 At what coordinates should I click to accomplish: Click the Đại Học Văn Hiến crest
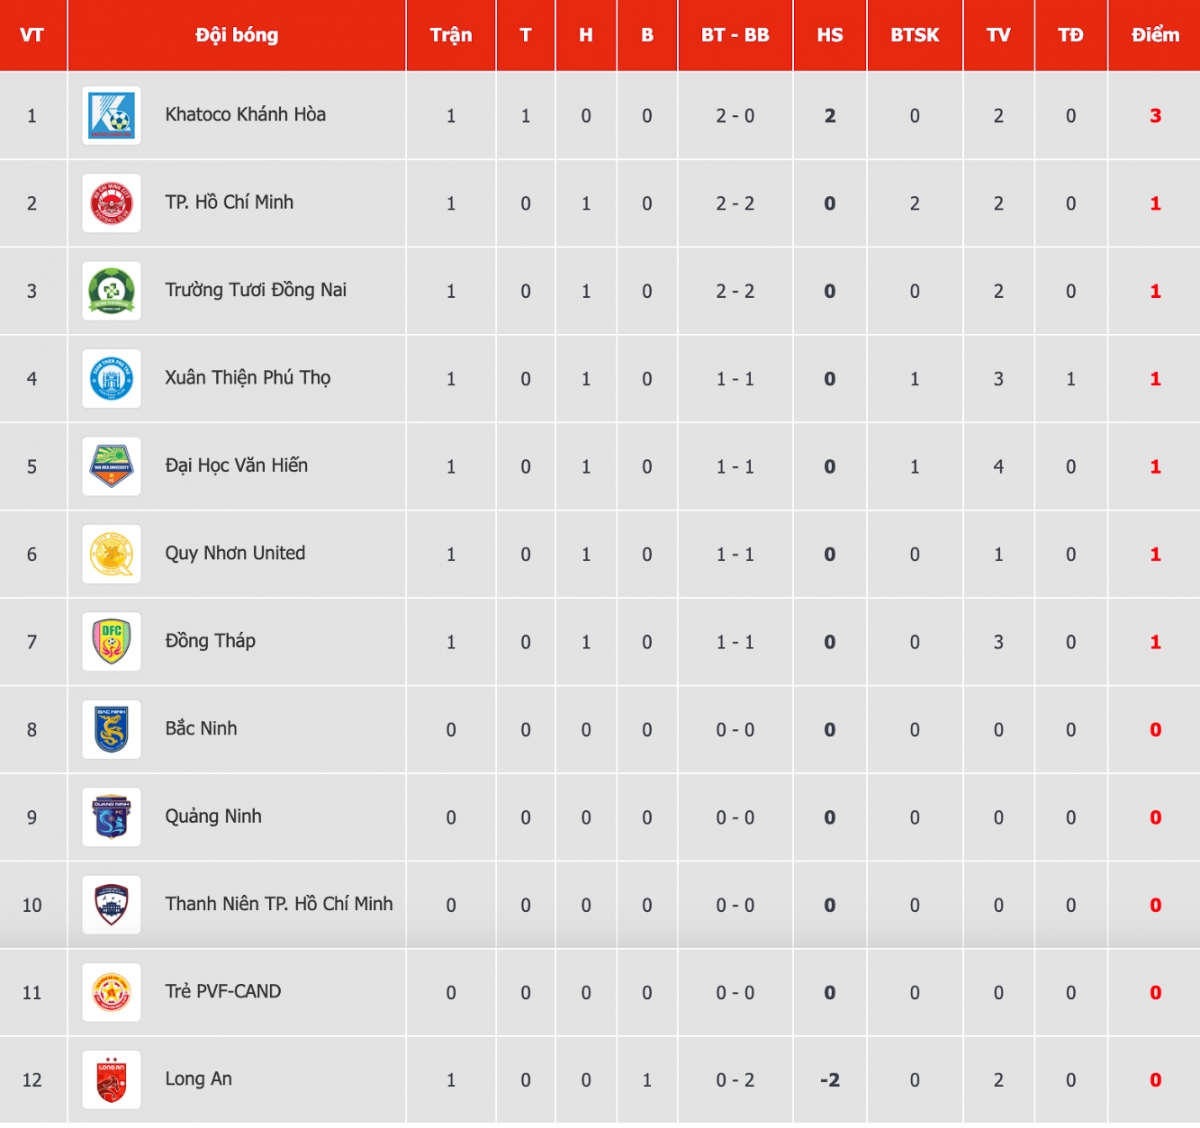(111, 466)
